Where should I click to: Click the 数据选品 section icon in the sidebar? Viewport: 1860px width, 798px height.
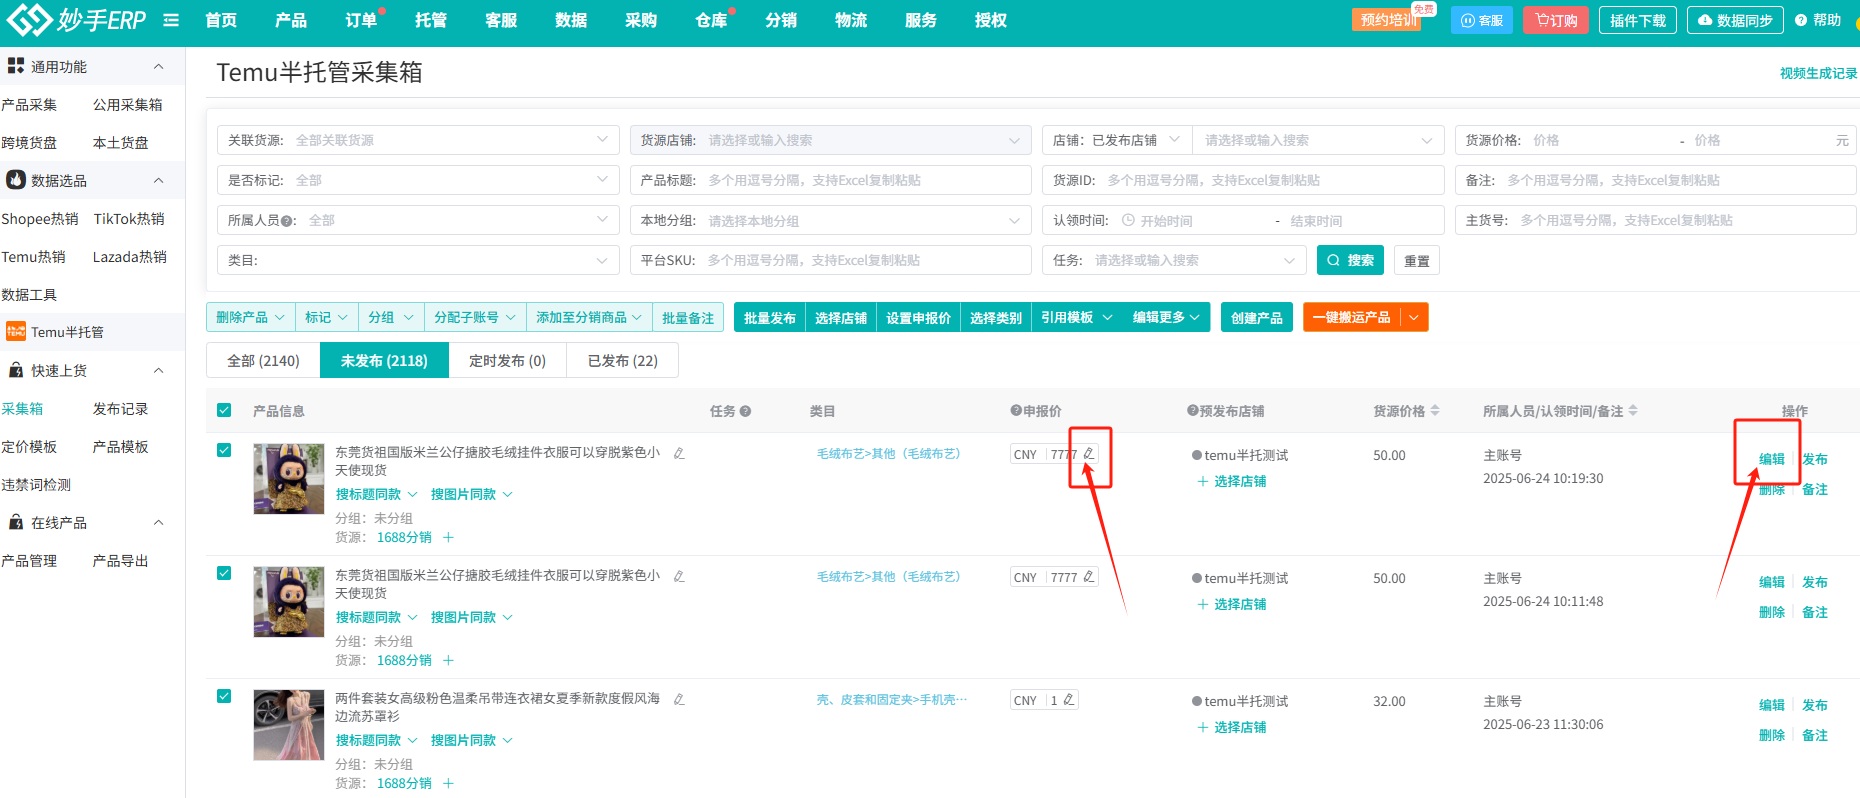coord(16,180)
